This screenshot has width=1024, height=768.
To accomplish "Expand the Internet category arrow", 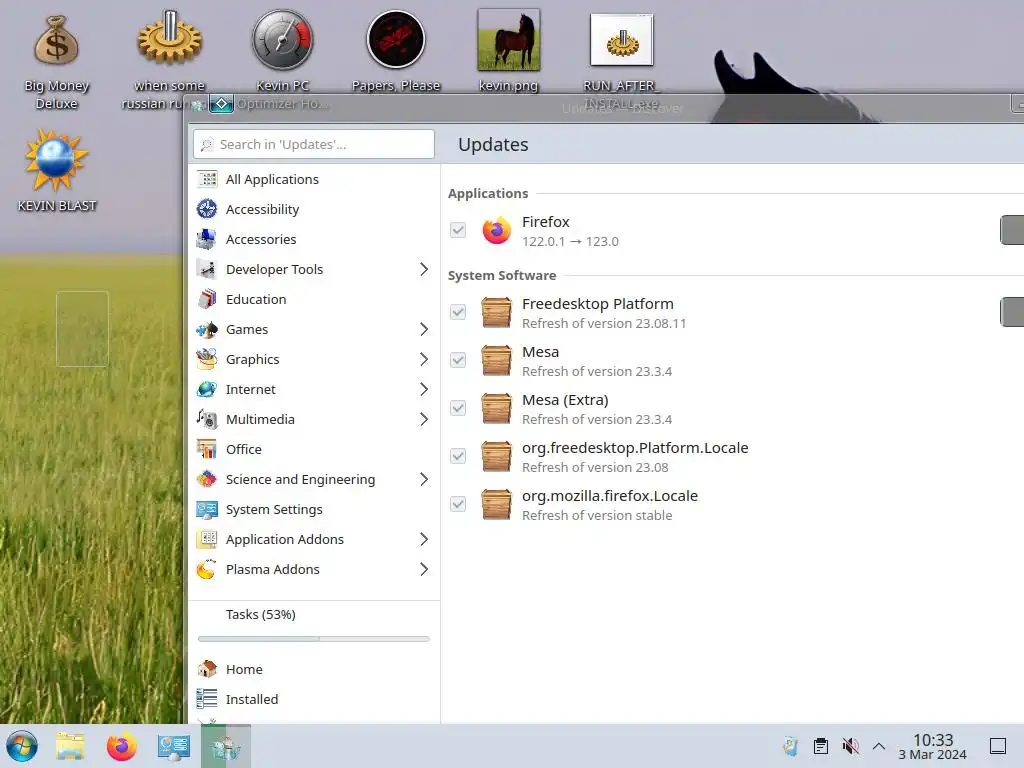I will tap(424, 389).
